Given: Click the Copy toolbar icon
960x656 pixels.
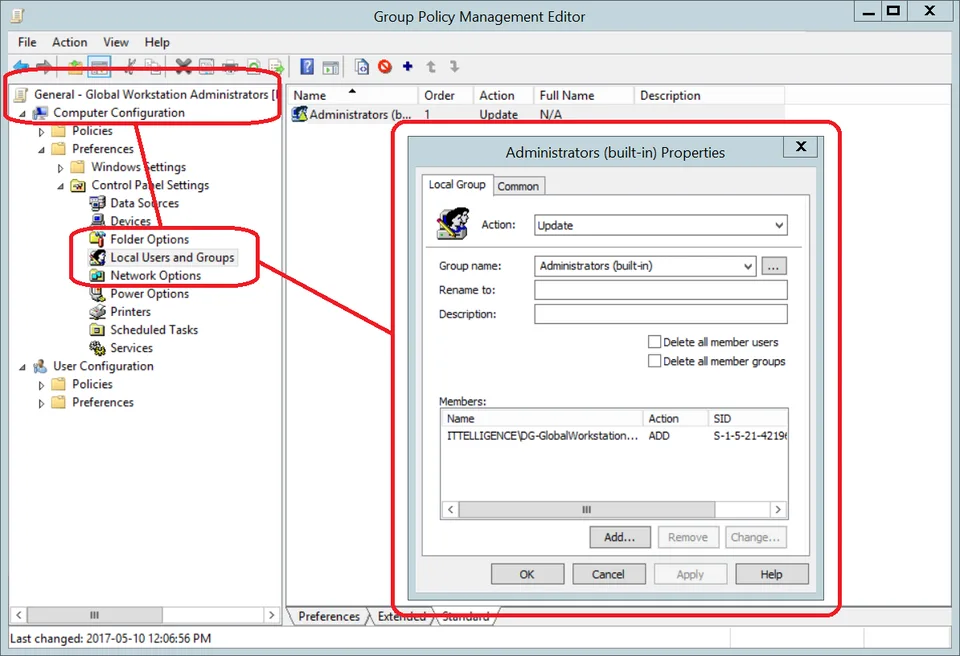Looking at the screenshot, I should coord(154,66).
